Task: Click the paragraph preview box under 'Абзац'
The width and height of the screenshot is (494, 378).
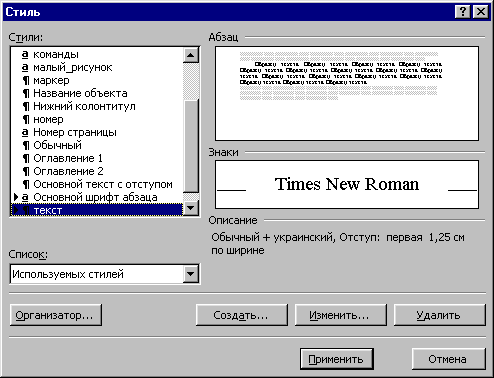Action: (347, 94)
